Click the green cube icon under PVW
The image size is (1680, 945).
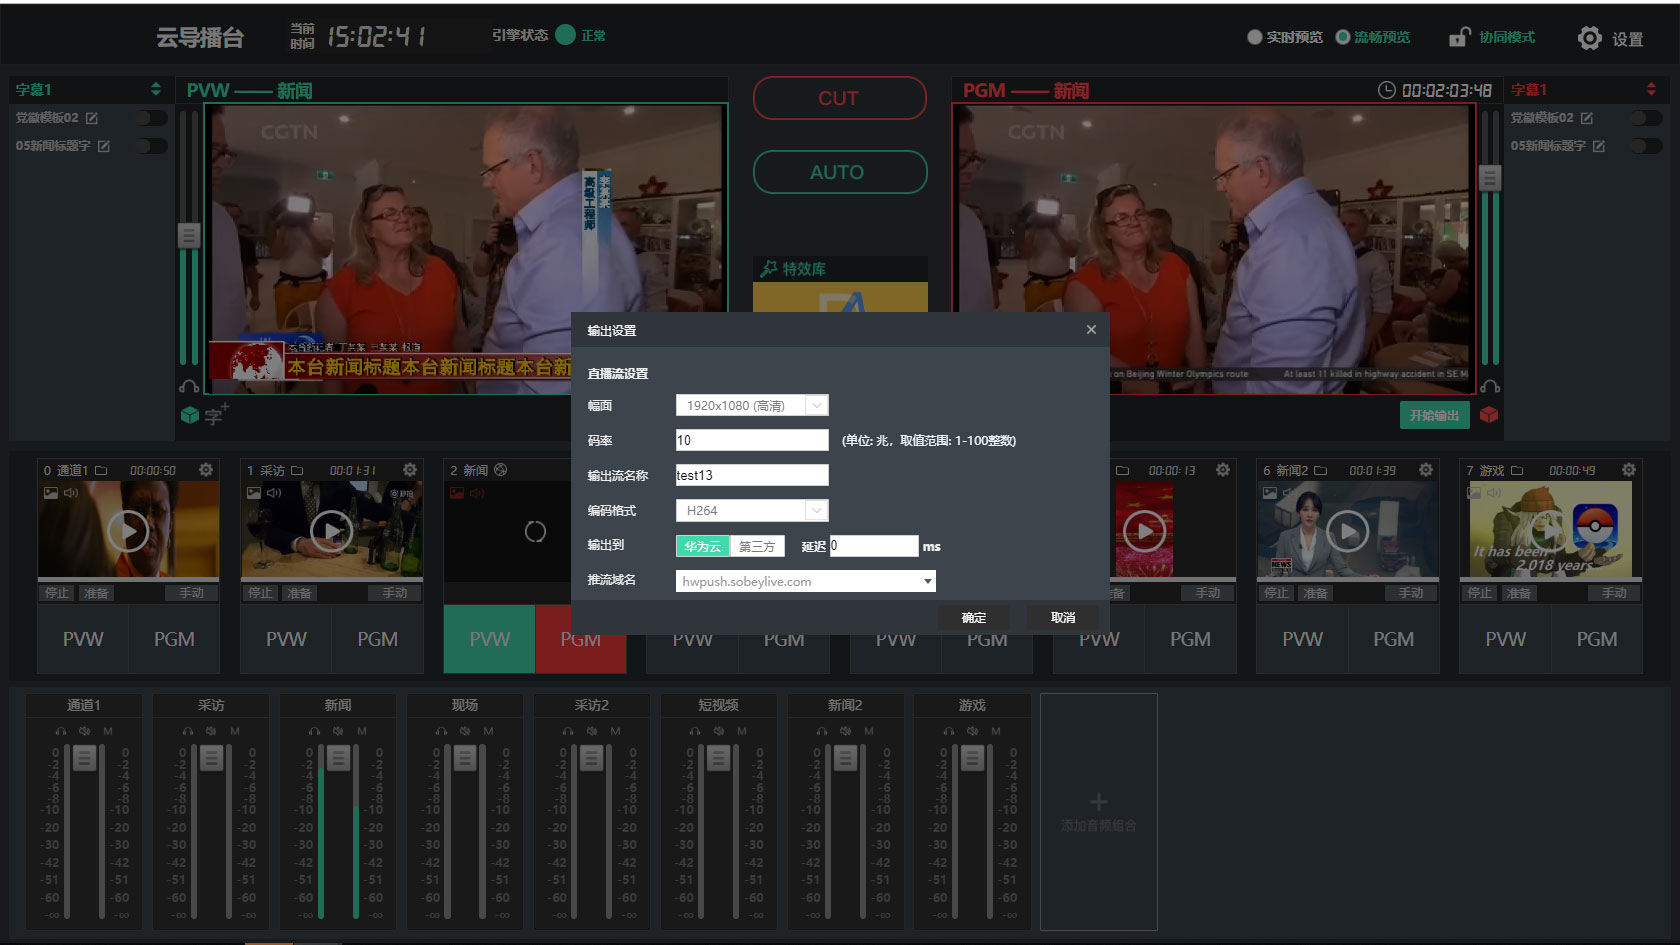190,415
